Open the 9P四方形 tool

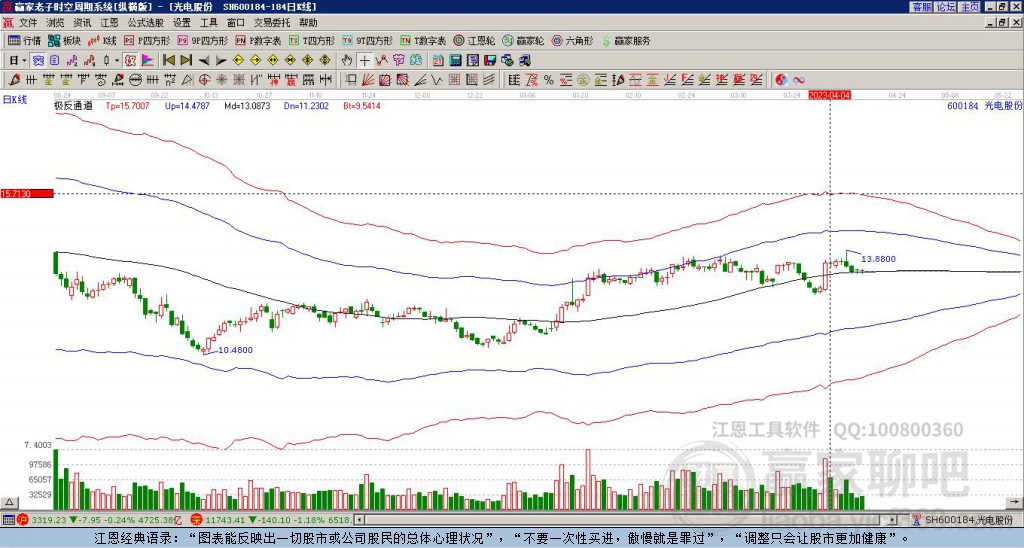[202, 40]
